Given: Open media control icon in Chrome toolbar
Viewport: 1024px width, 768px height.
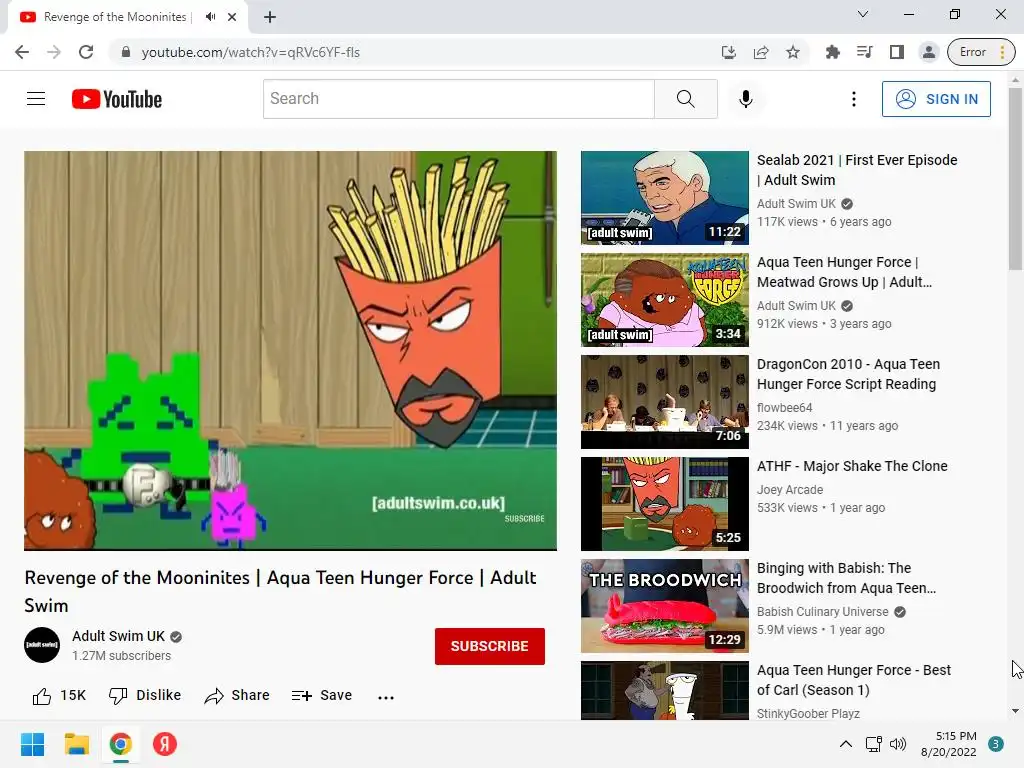Looking at the screenshot, I should click(x=865, y=52).
